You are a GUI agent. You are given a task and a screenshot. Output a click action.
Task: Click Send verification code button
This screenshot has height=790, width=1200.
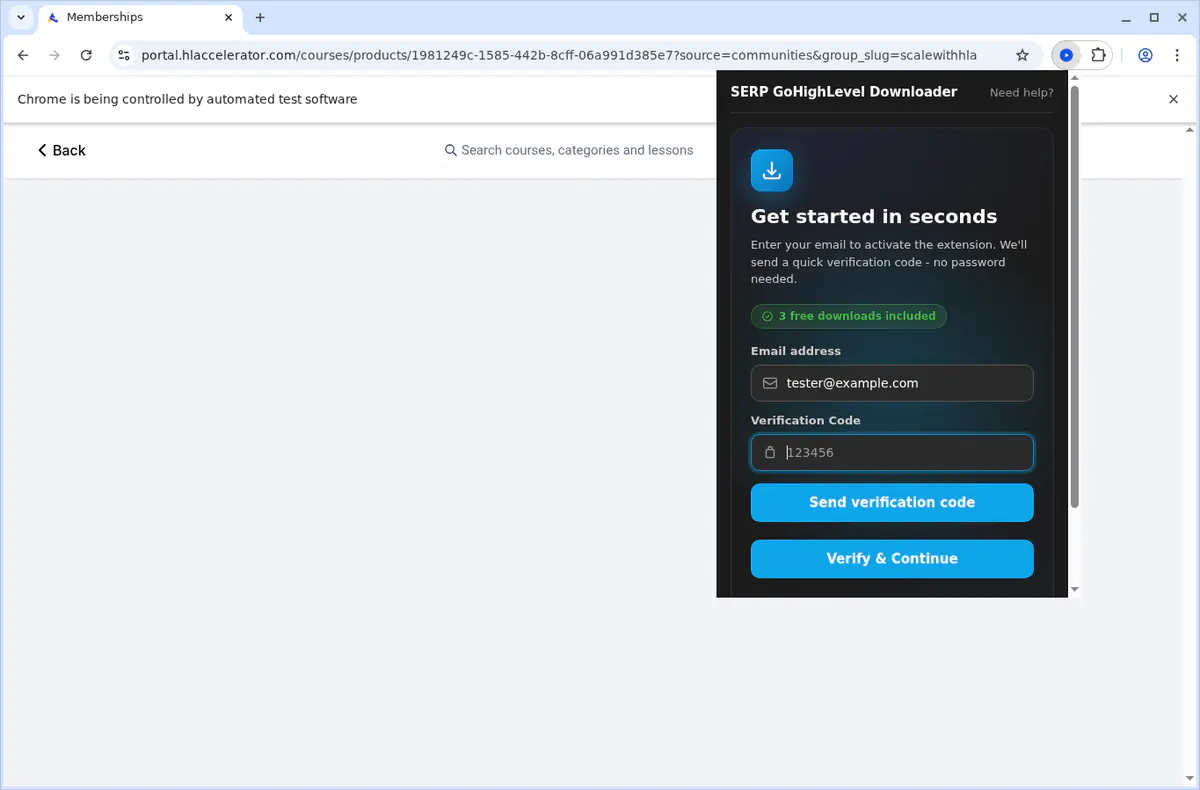[892, 502]
